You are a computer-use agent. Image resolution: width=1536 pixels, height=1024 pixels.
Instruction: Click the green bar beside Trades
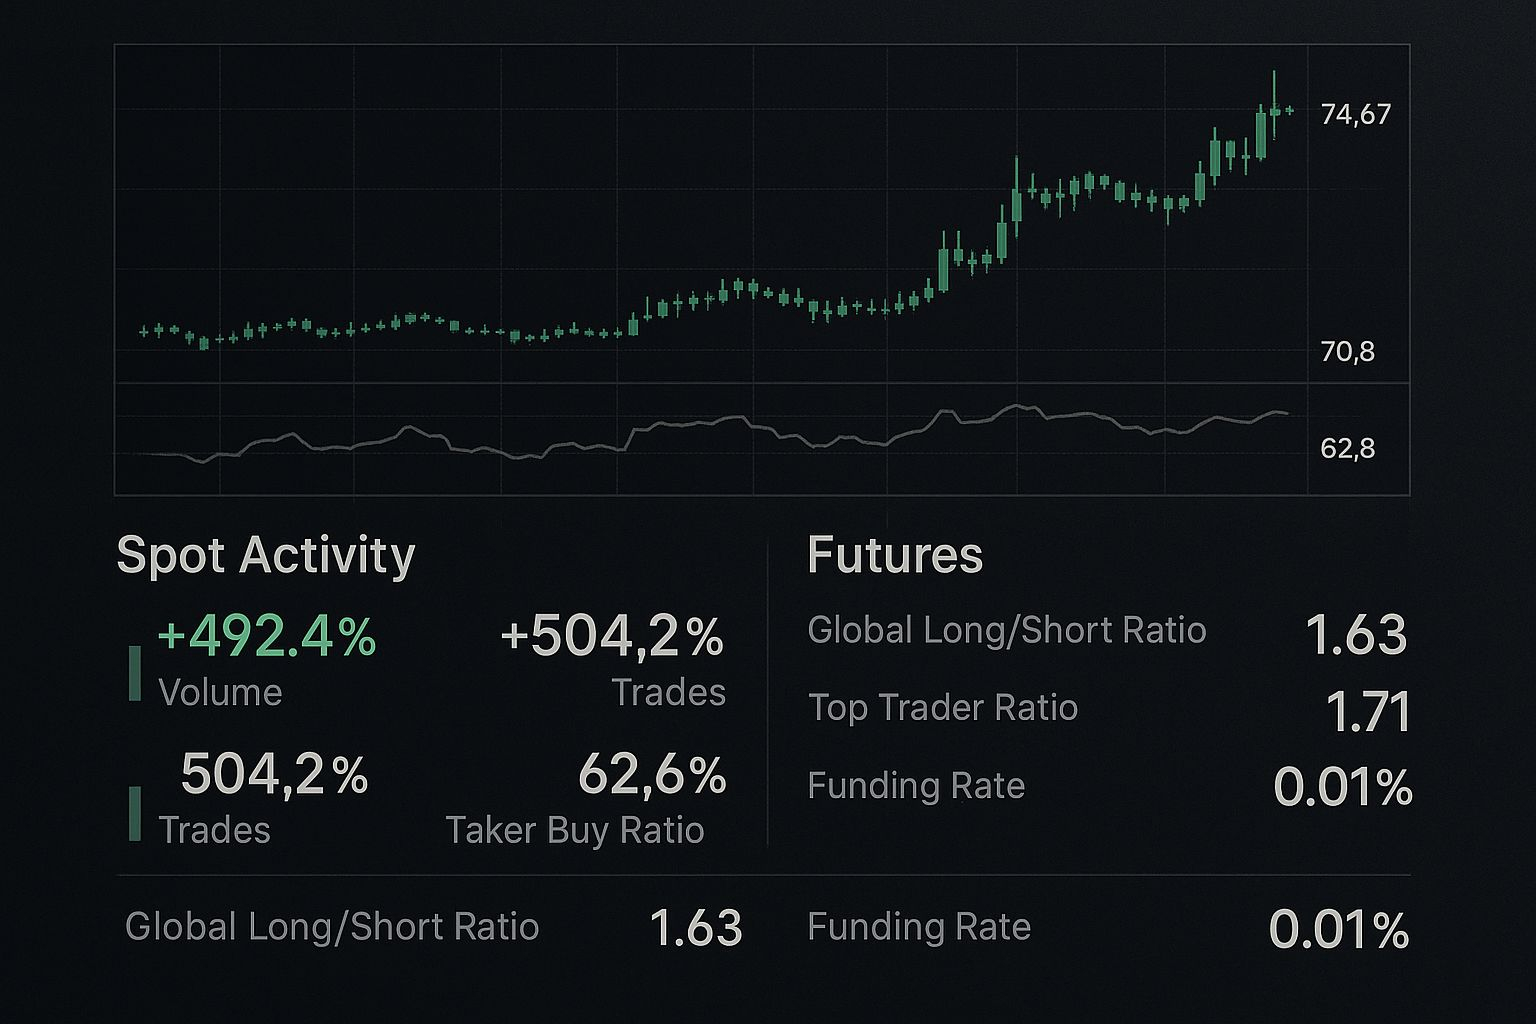(135, 813)
